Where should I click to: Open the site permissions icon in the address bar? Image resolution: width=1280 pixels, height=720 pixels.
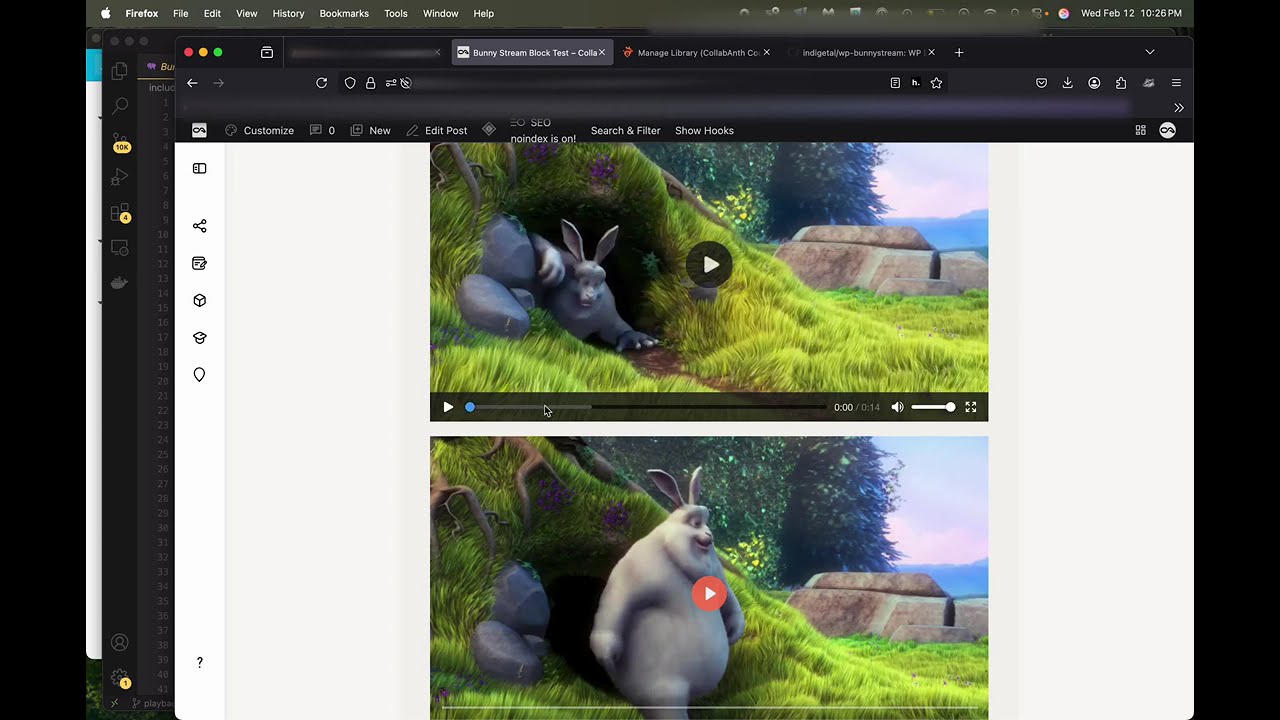coord(391,83)
